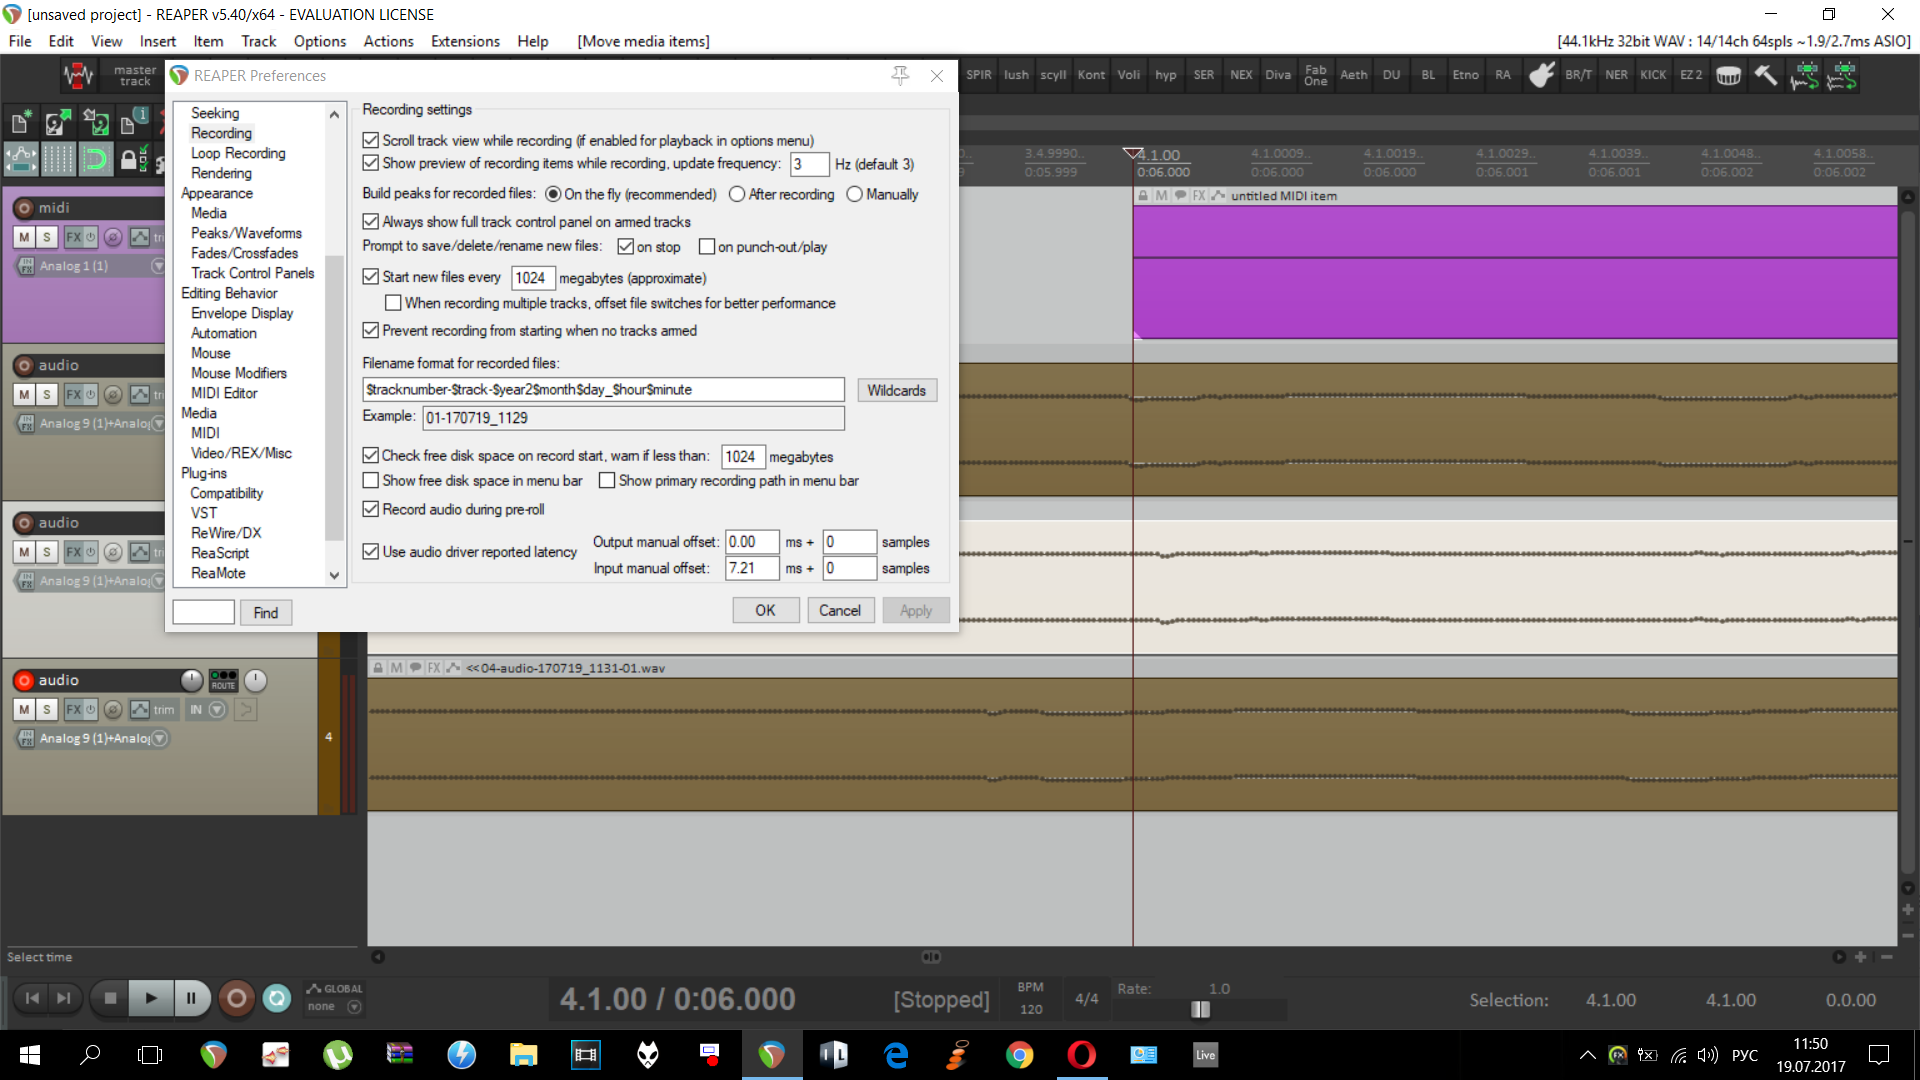Open input dropdown on the midi track Analog 1
Screen dimensions: 1920x1080
coord(157,266)
